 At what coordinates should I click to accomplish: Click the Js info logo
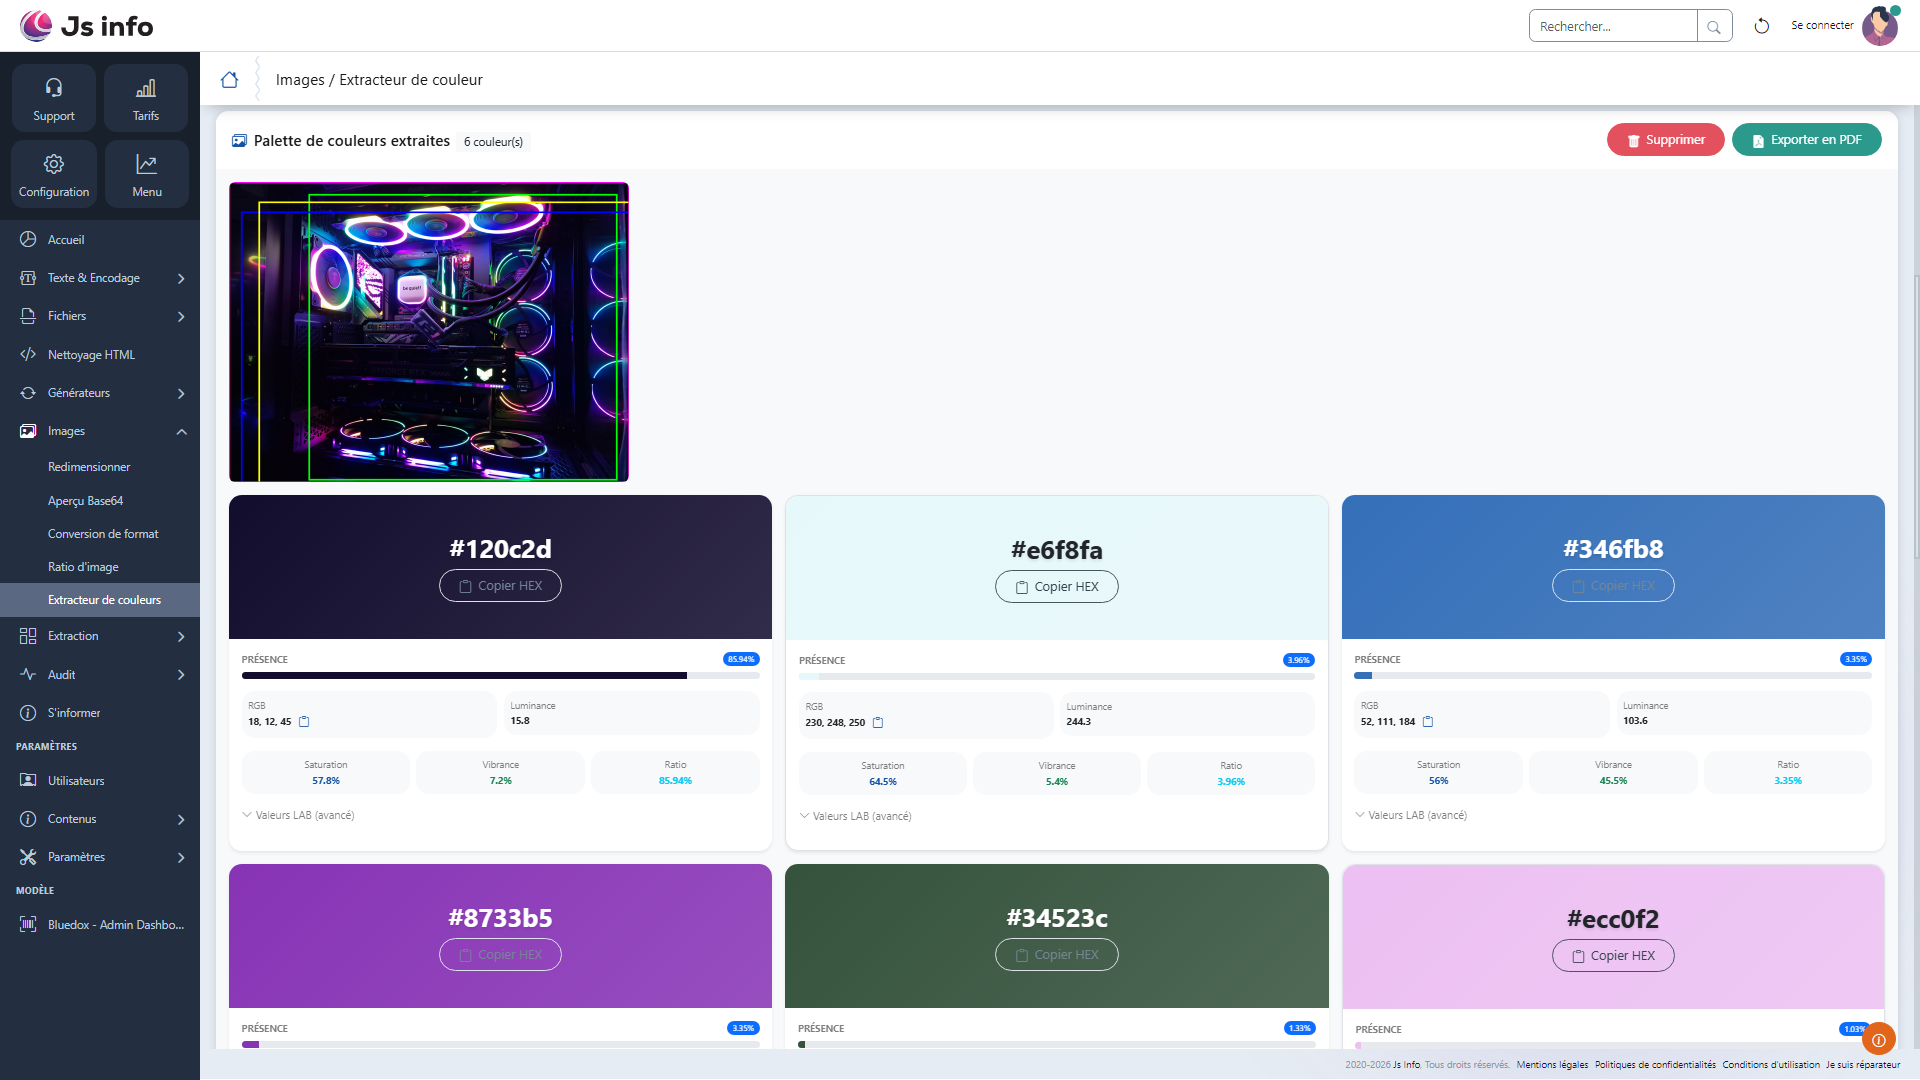point(87,26)
